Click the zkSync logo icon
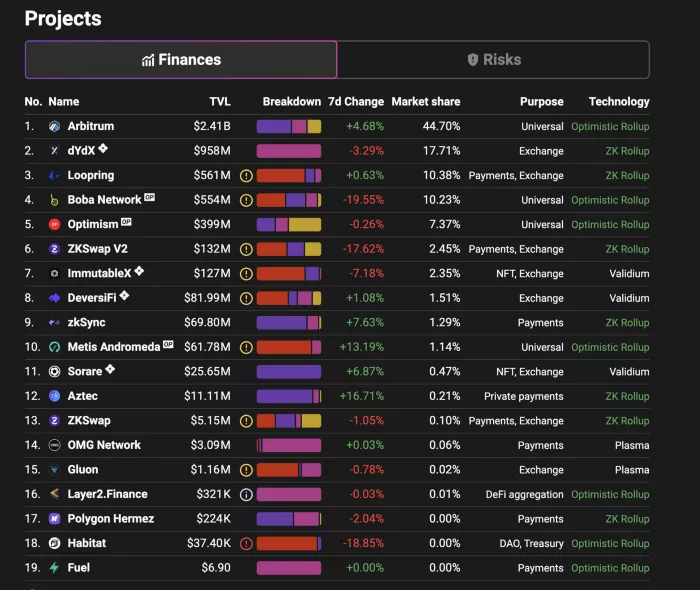 coord(54,323)
